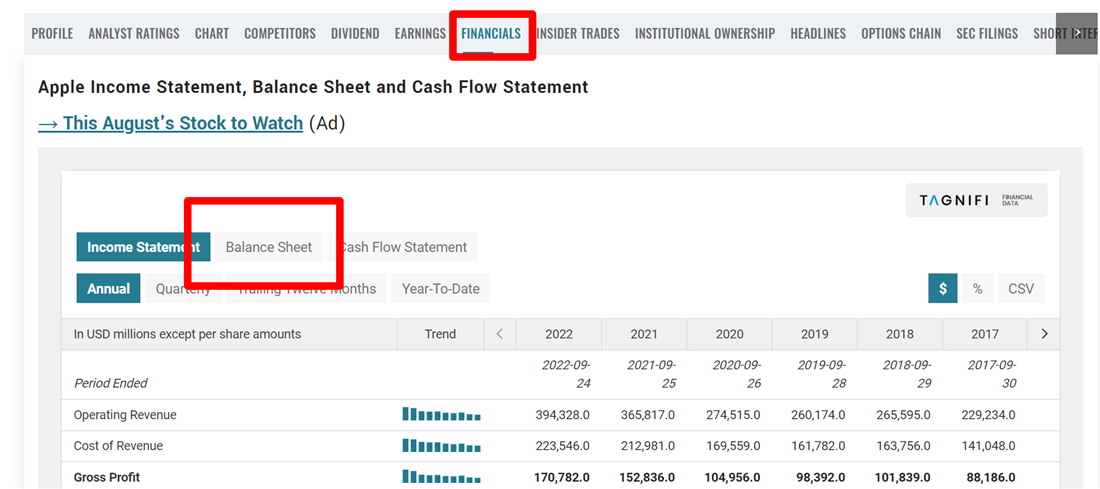Screen dimensions: 1100x489
Task: Click the 2022 column header
Action: 559,334
